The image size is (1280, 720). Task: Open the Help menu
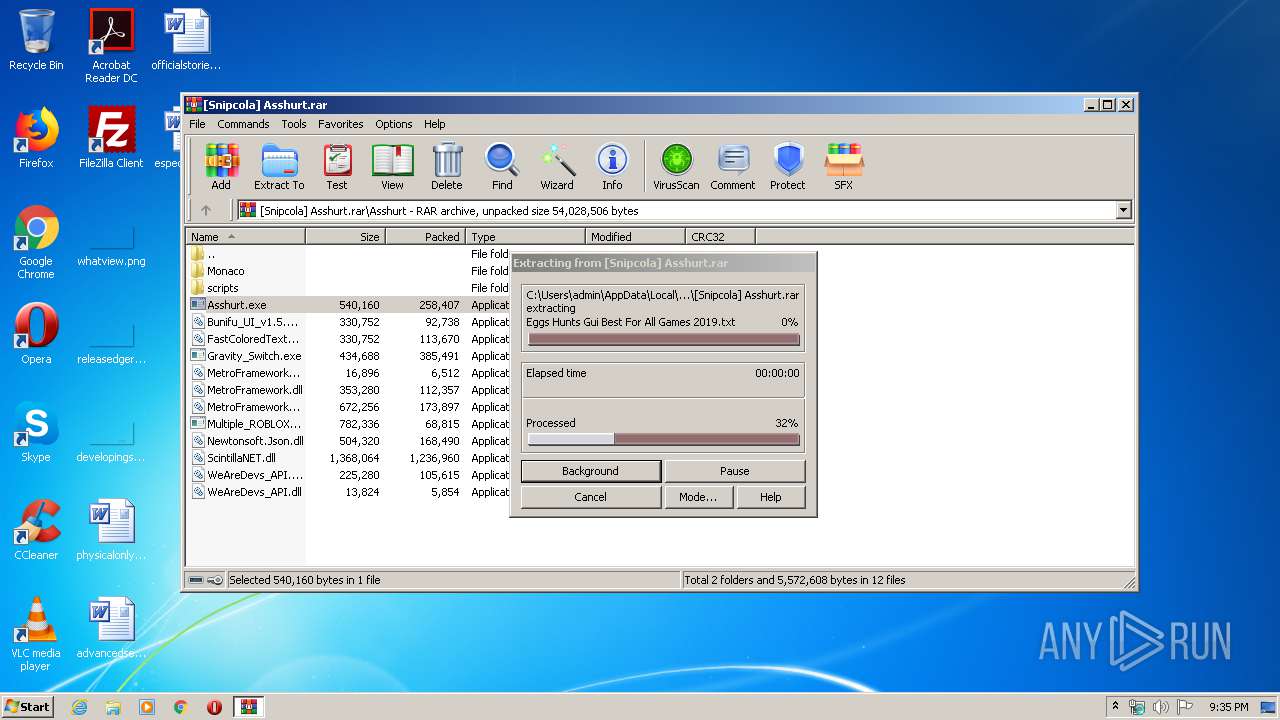point(435,124)
